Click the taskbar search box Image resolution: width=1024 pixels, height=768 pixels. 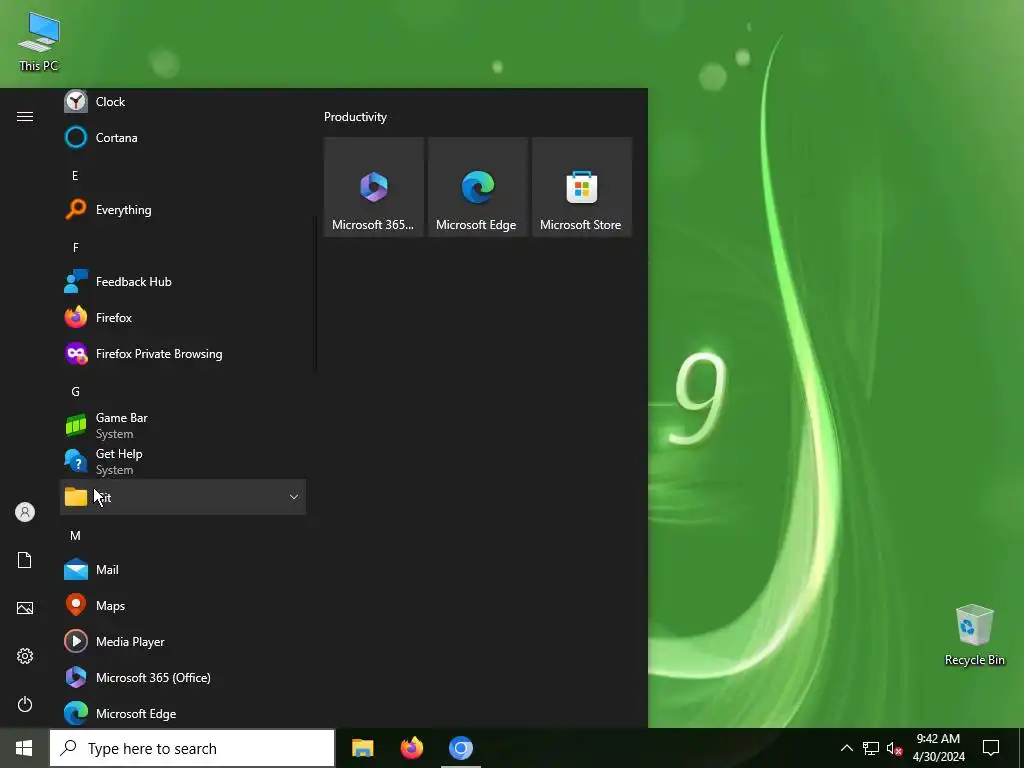pos(192,748)
